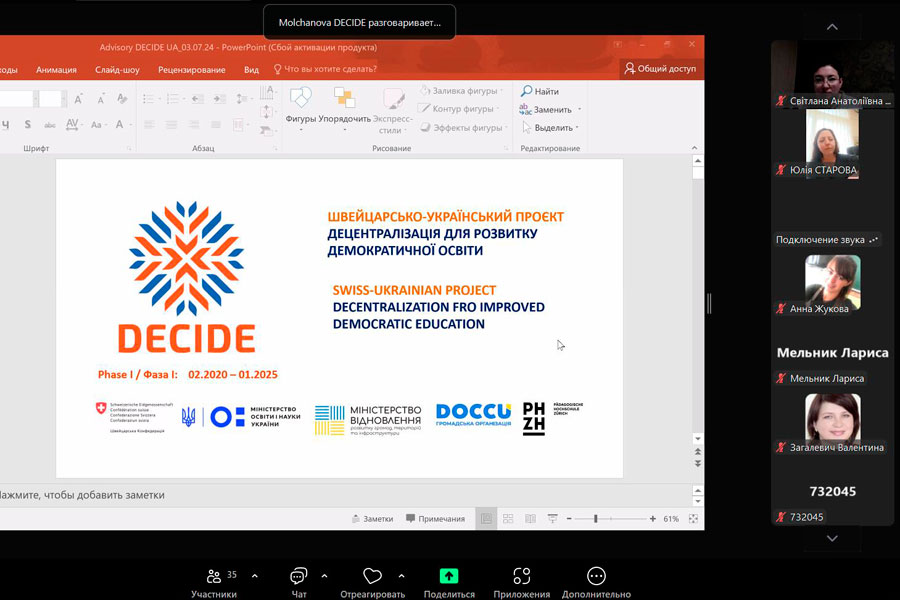Screen dimensions: 900x600
Task: Open Заливка фигуры shape fill dropdown
Action: coord(462,91)
